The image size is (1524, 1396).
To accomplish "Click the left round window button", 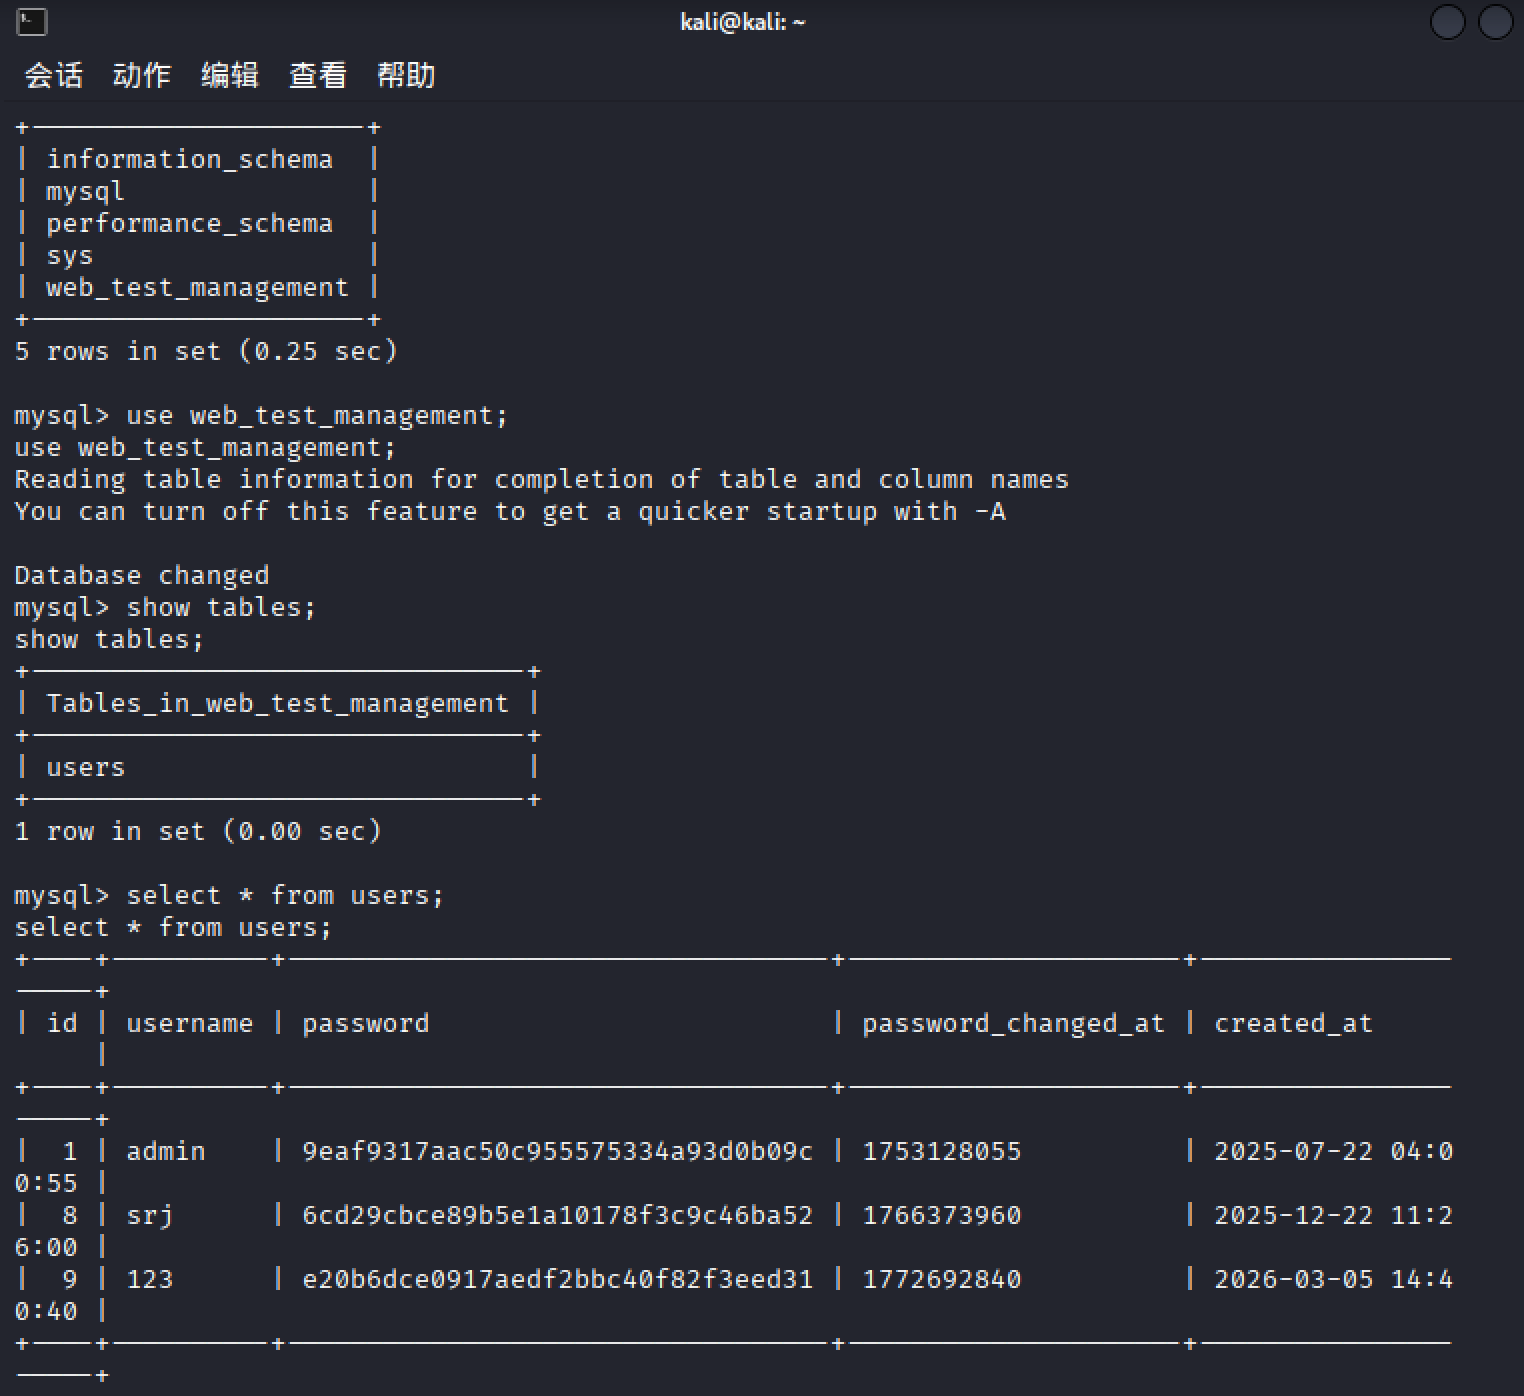I will tap(1447, 22).
